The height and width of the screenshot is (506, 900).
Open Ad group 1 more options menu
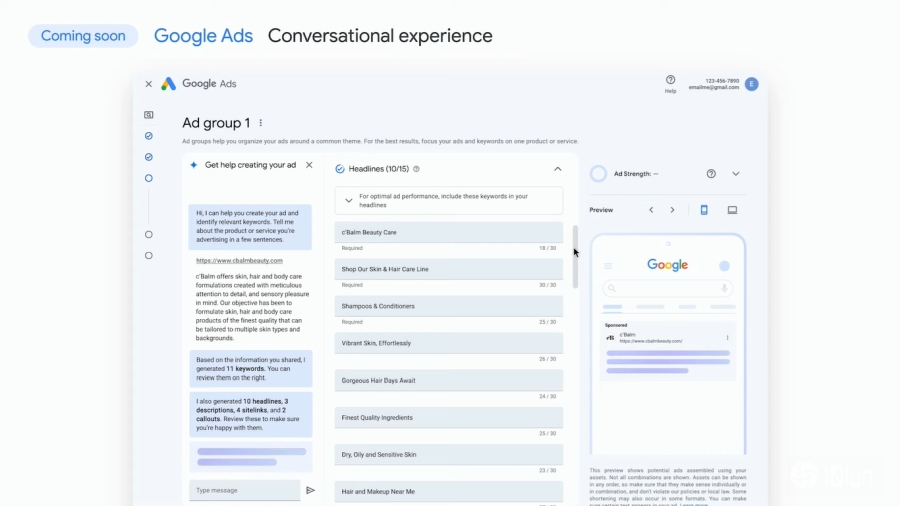point(261,123)
